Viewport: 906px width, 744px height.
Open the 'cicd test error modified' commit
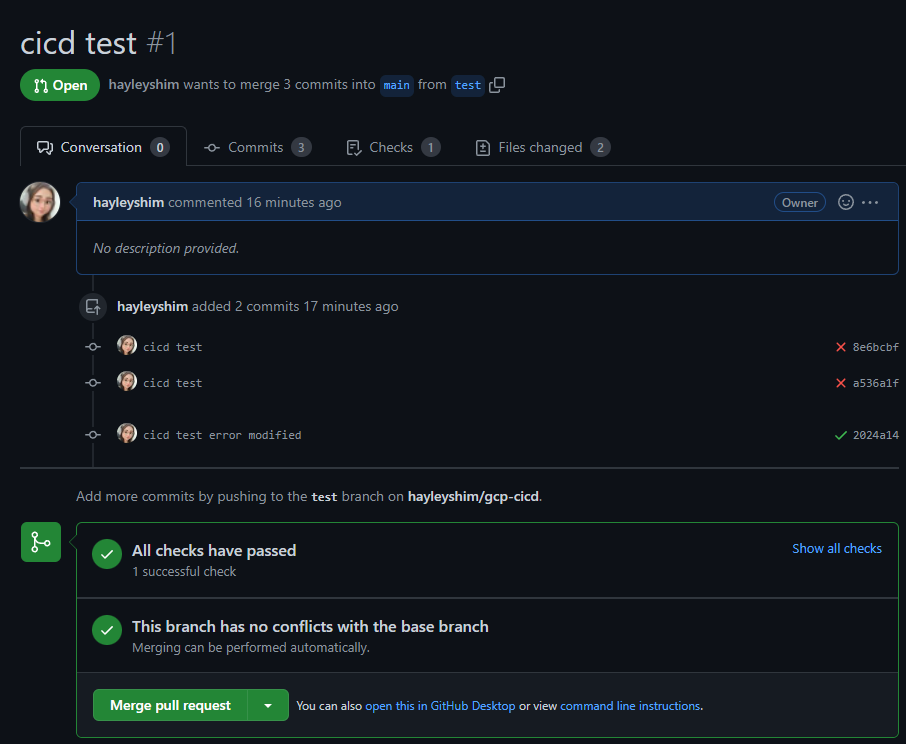pos(222,435)
